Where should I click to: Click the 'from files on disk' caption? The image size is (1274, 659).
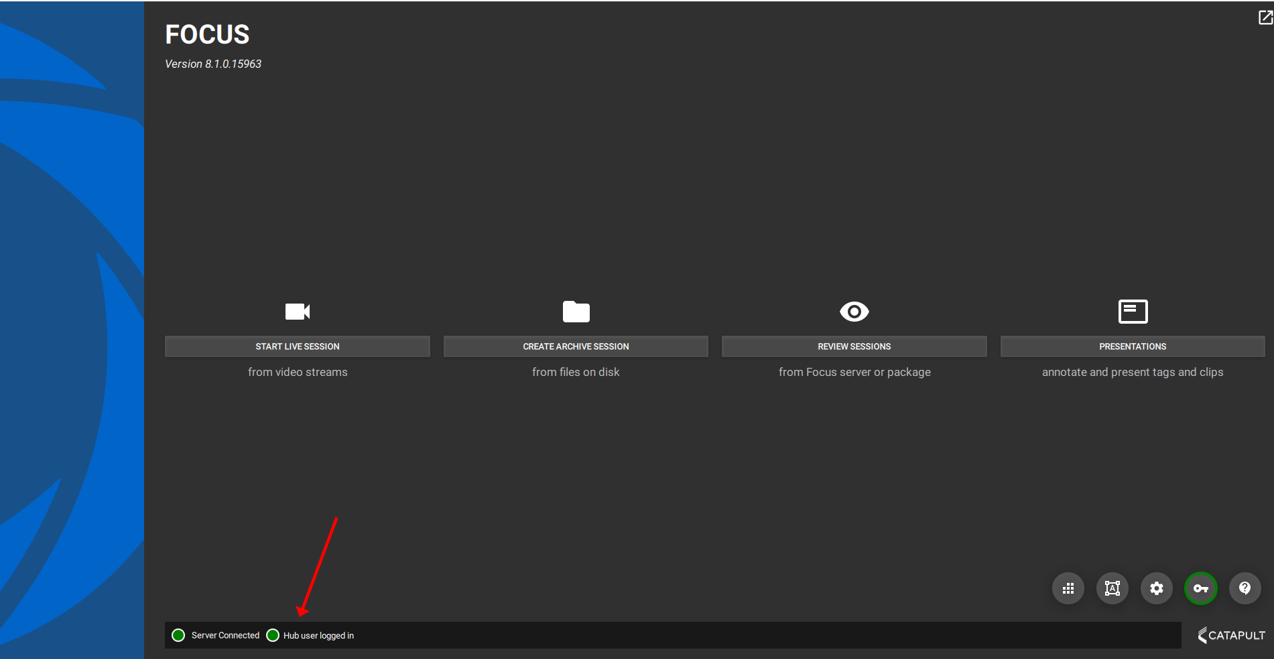click(x=576, y=372)
